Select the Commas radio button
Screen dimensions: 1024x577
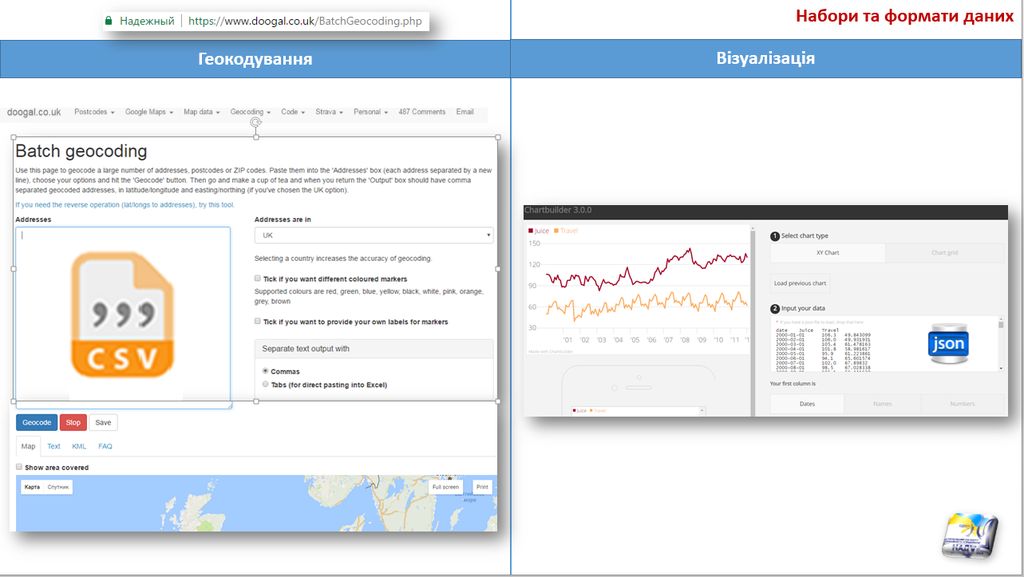(x=265, y=371)
